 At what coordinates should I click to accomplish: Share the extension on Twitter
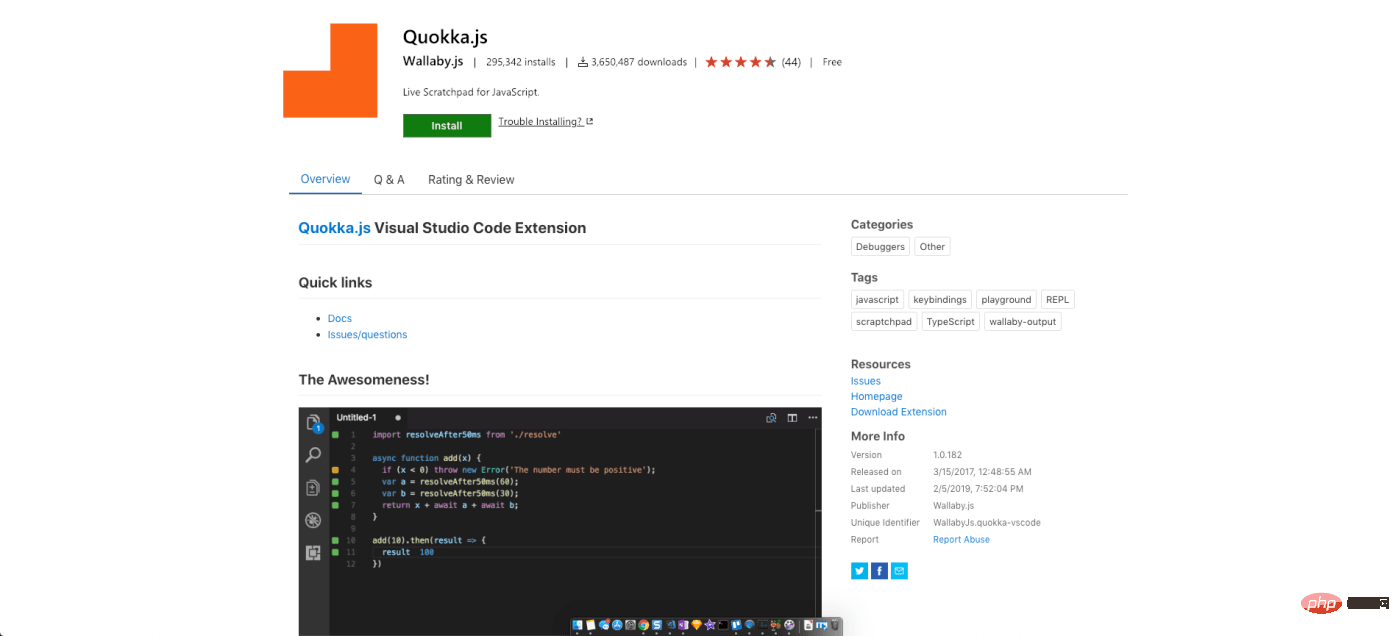pyautogui.click(x=859, y=571)
